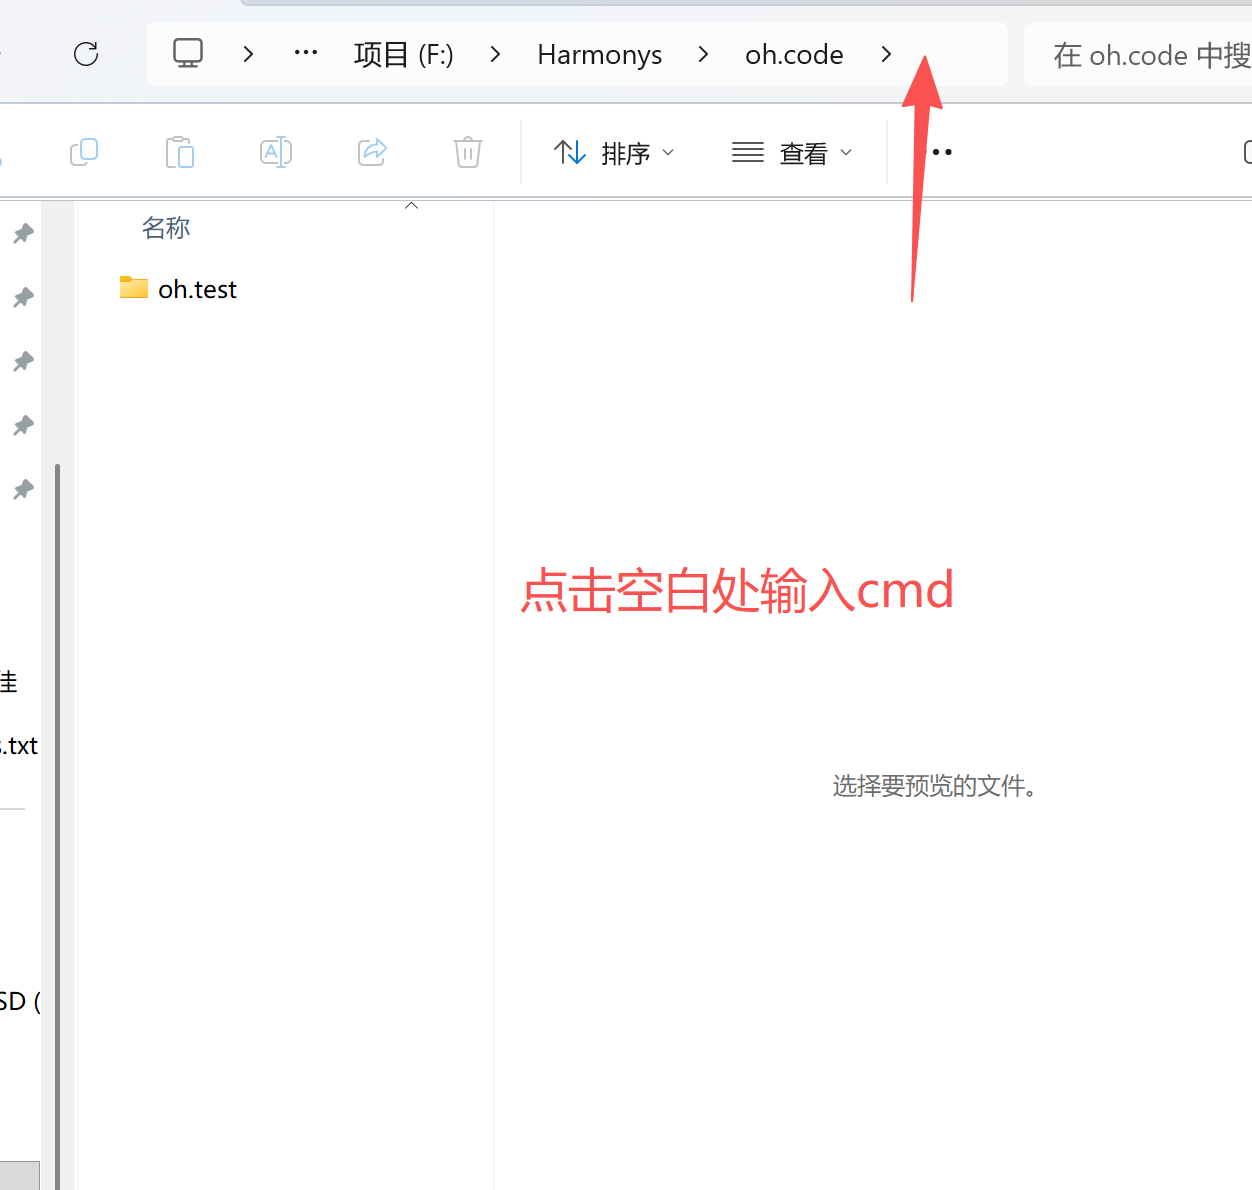This screenshot has height=1190, width=1252.
Task: Open the 查看 view options dropdown
Action: tap(791, 152)
